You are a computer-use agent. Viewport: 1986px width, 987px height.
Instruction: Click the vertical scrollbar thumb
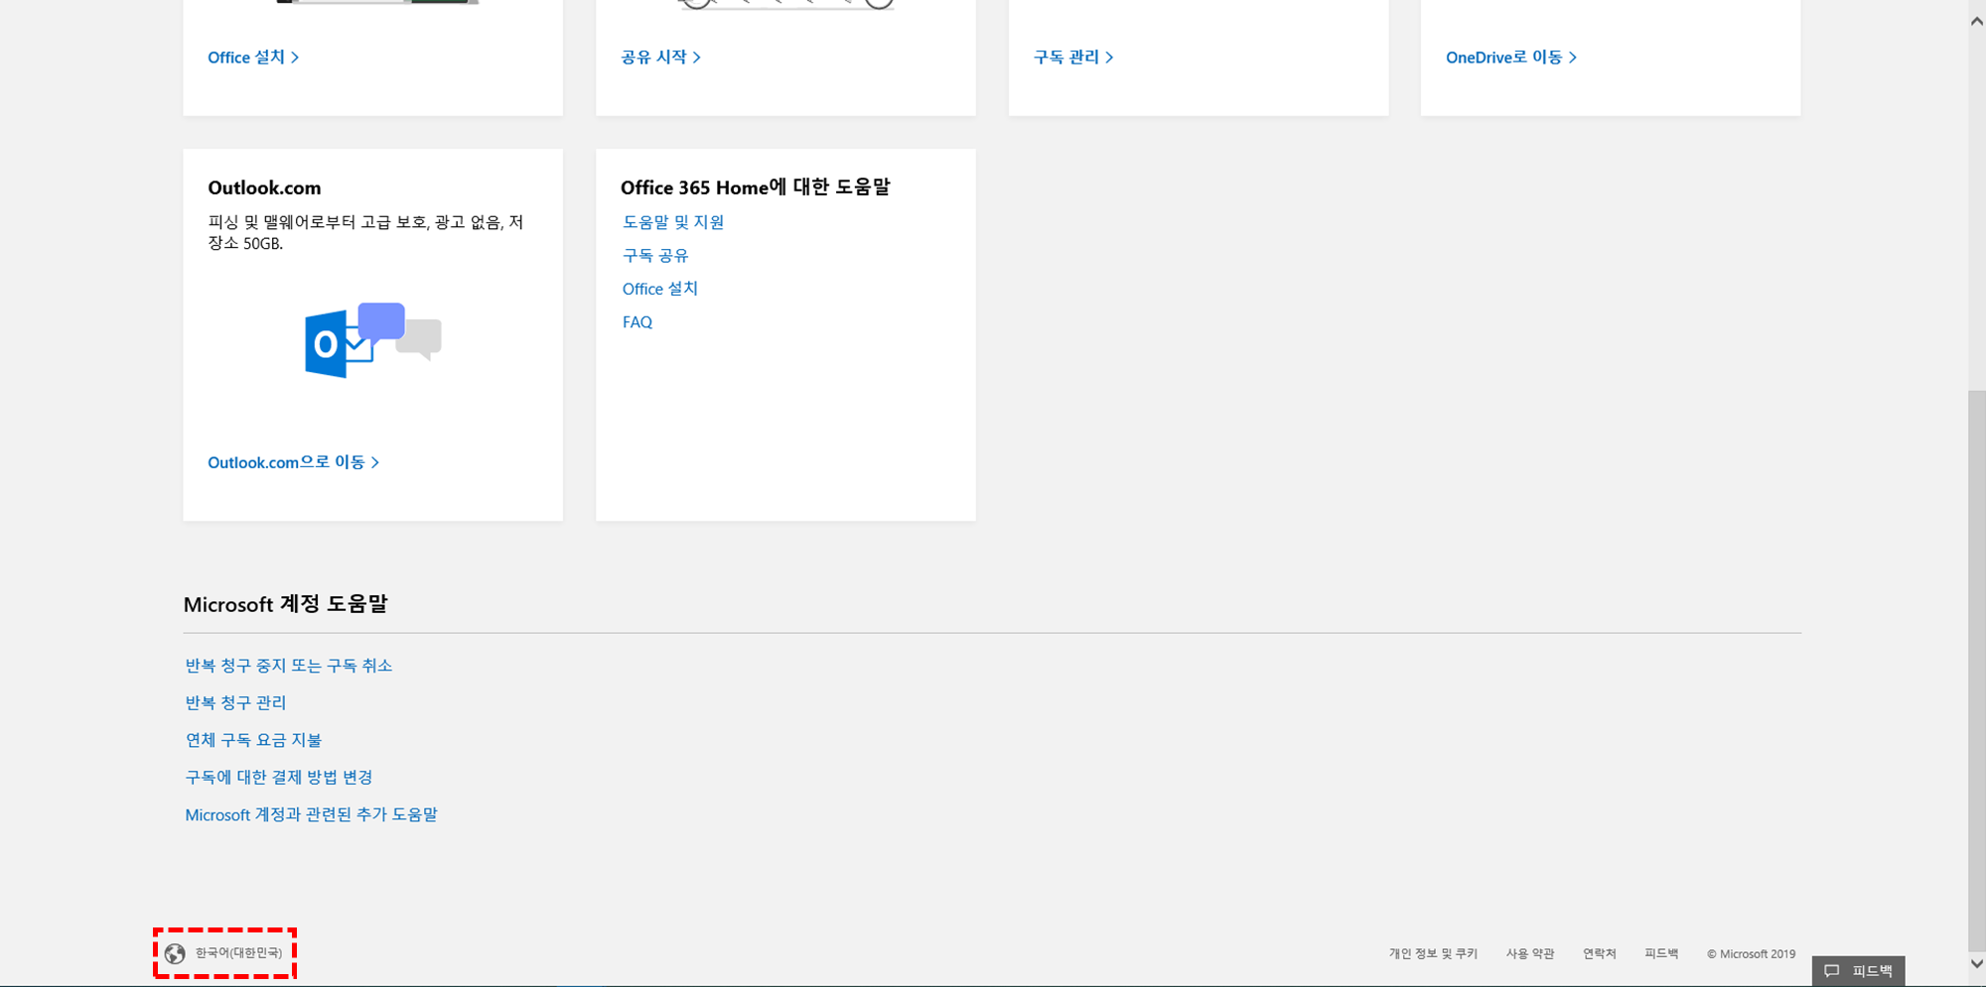(1977, 670)
